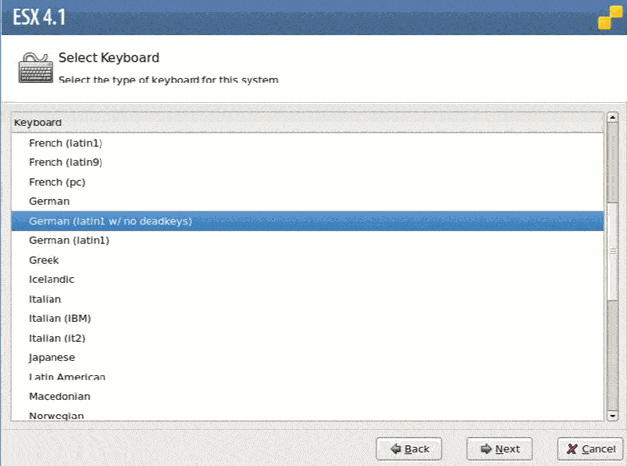Select Greek keyboard layout
This screenshot has height=466, width=627.
point(44,260)
